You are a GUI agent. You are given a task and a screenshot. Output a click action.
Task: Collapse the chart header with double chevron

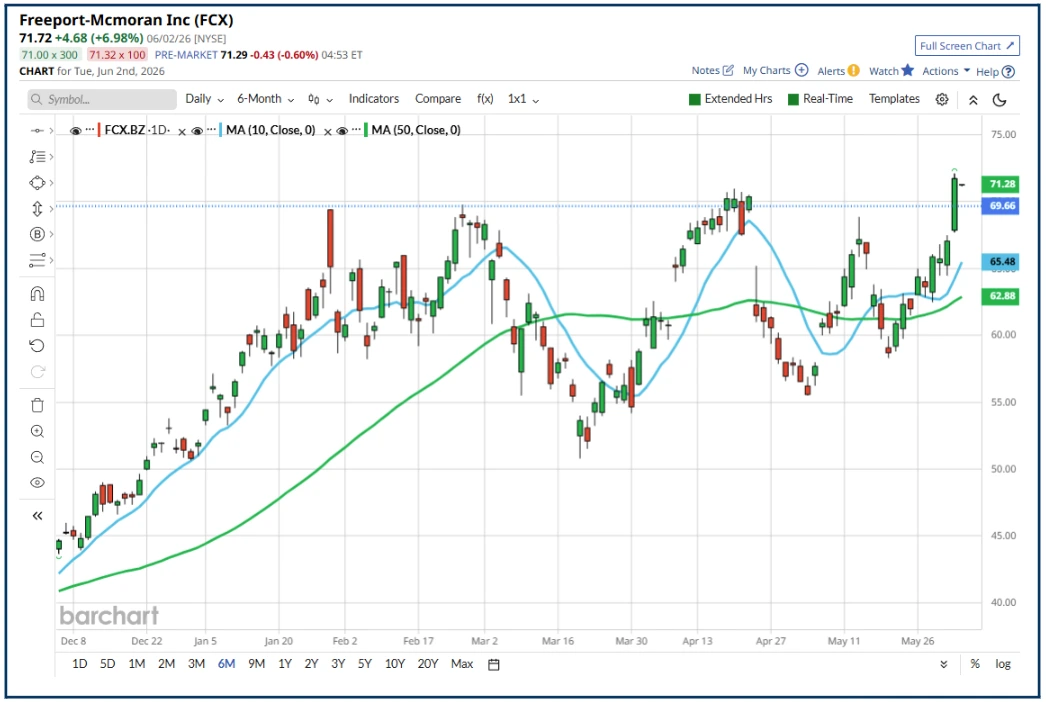click(973, 100)
